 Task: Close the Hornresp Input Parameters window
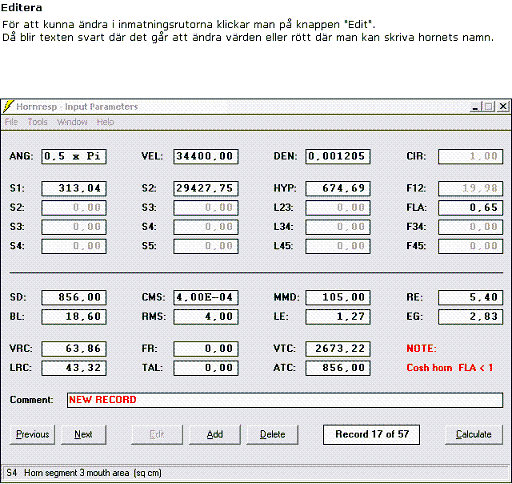tap(503, 107)
